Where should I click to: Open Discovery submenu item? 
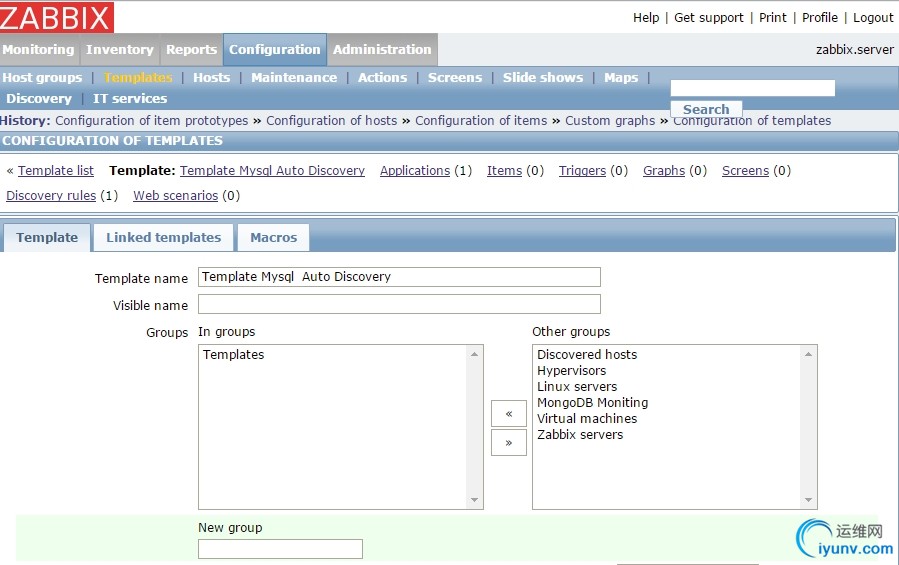[x=39, y=99]
